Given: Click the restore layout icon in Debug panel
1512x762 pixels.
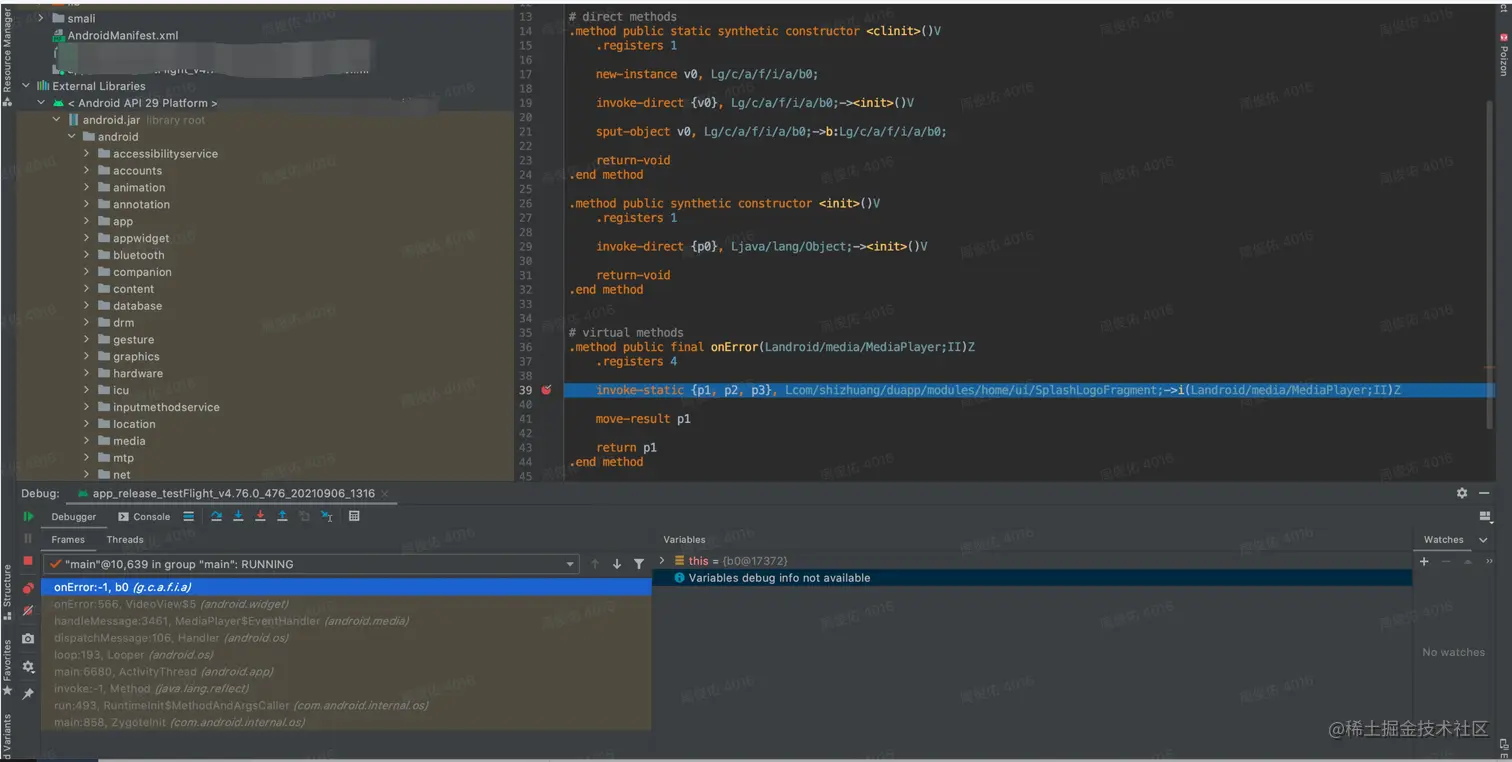Looking at the screenshot, I should [1484, 516].
